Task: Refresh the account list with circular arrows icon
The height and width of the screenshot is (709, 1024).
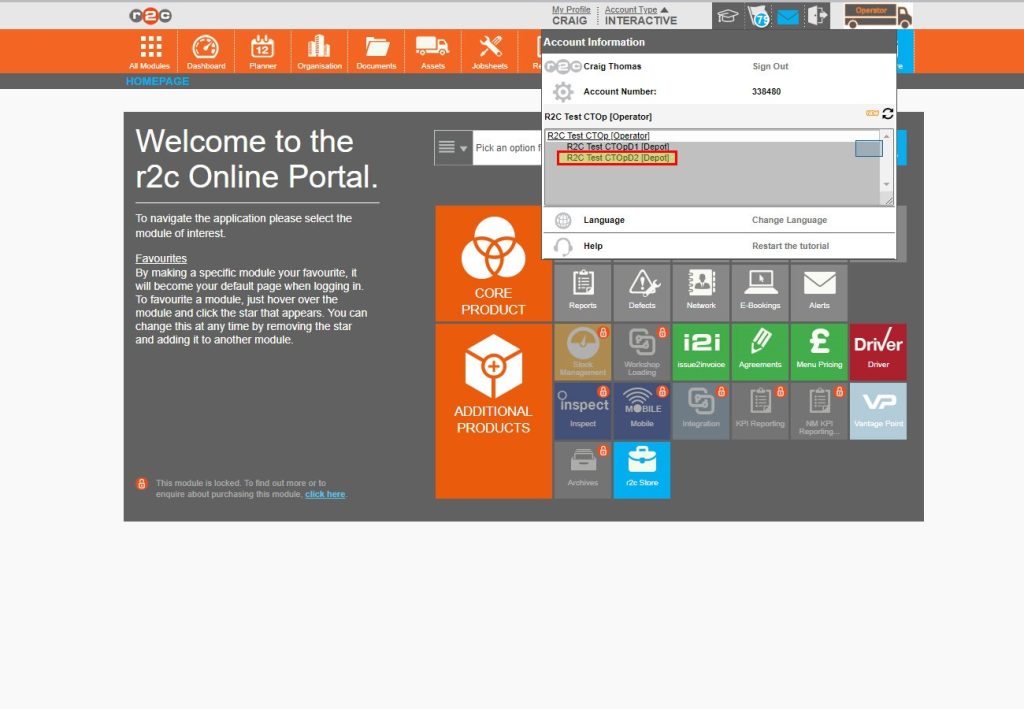Action: click(888, 114)
